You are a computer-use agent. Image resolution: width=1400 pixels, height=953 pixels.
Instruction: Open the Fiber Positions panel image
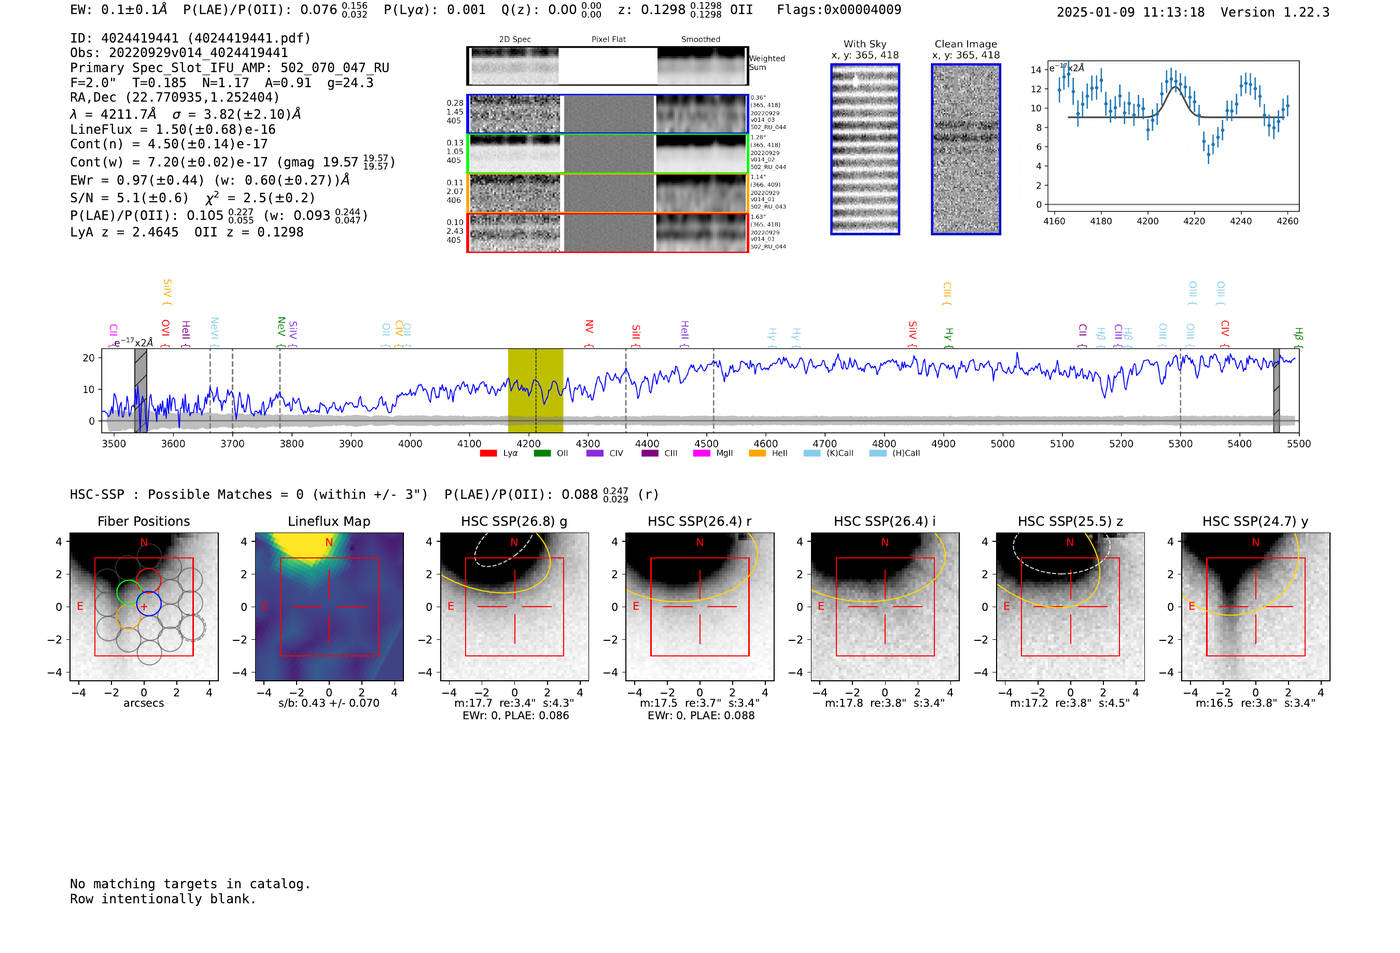[144, 606]
